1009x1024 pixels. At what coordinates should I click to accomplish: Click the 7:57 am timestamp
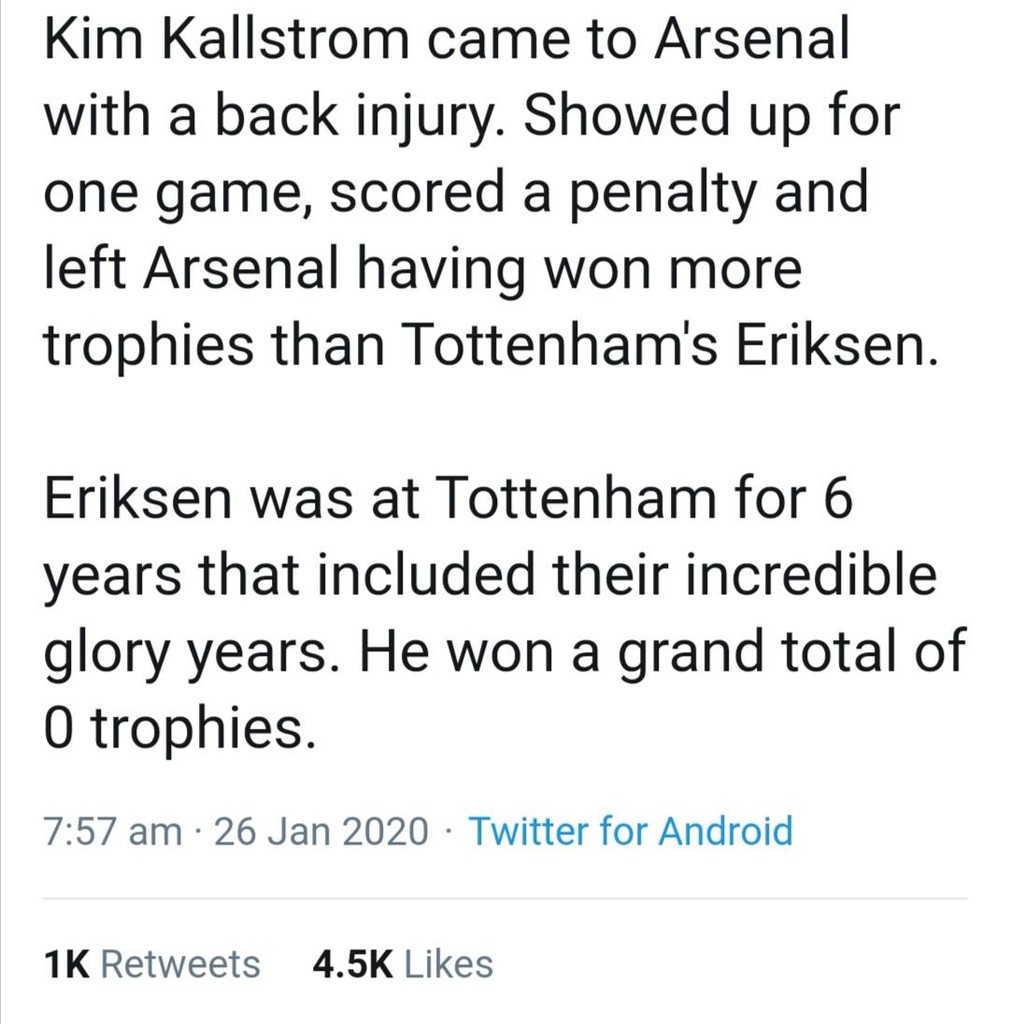click(112, 832)
